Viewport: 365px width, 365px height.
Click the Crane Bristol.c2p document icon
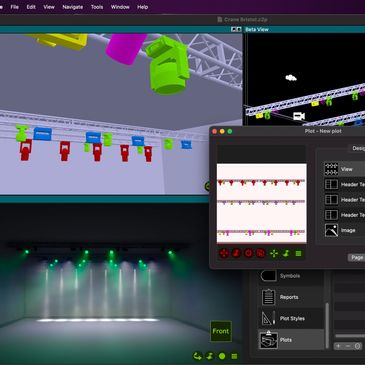click(x=220, y=19)
